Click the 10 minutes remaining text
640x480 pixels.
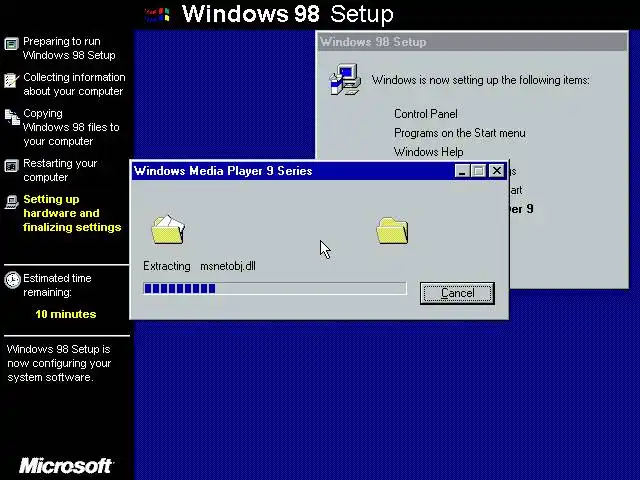click(66, 314)
